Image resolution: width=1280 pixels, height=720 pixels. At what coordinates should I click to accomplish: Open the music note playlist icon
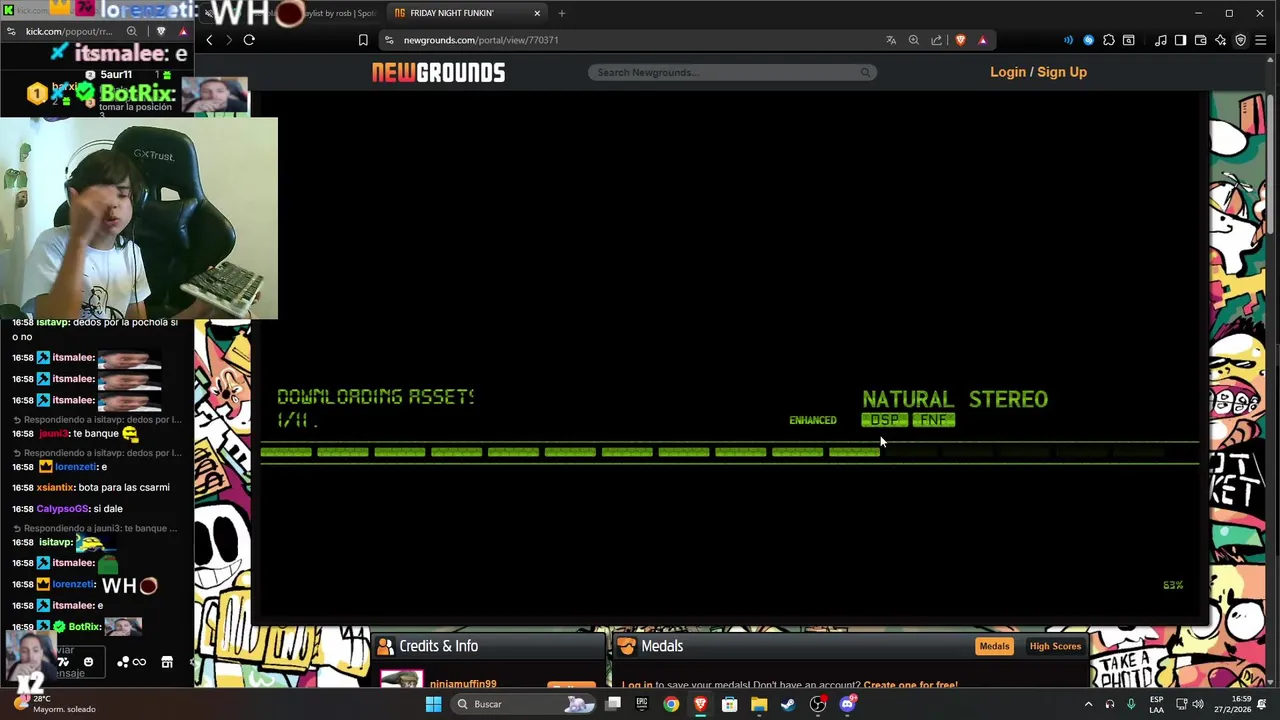(1160, 40)
